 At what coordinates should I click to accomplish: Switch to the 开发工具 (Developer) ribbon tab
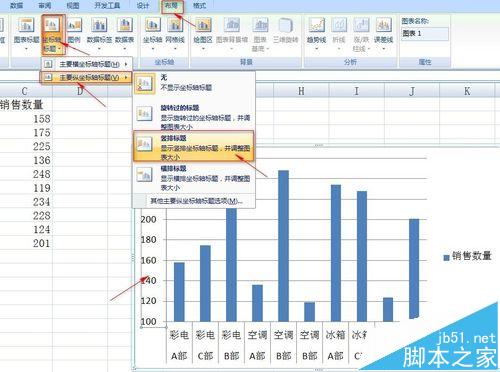coord(107,5)
